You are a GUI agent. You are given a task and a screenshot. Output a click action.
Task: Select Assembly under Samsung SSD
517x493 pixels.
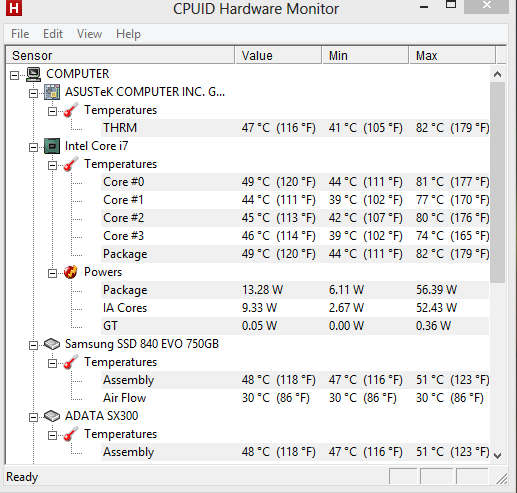(295, 380)
